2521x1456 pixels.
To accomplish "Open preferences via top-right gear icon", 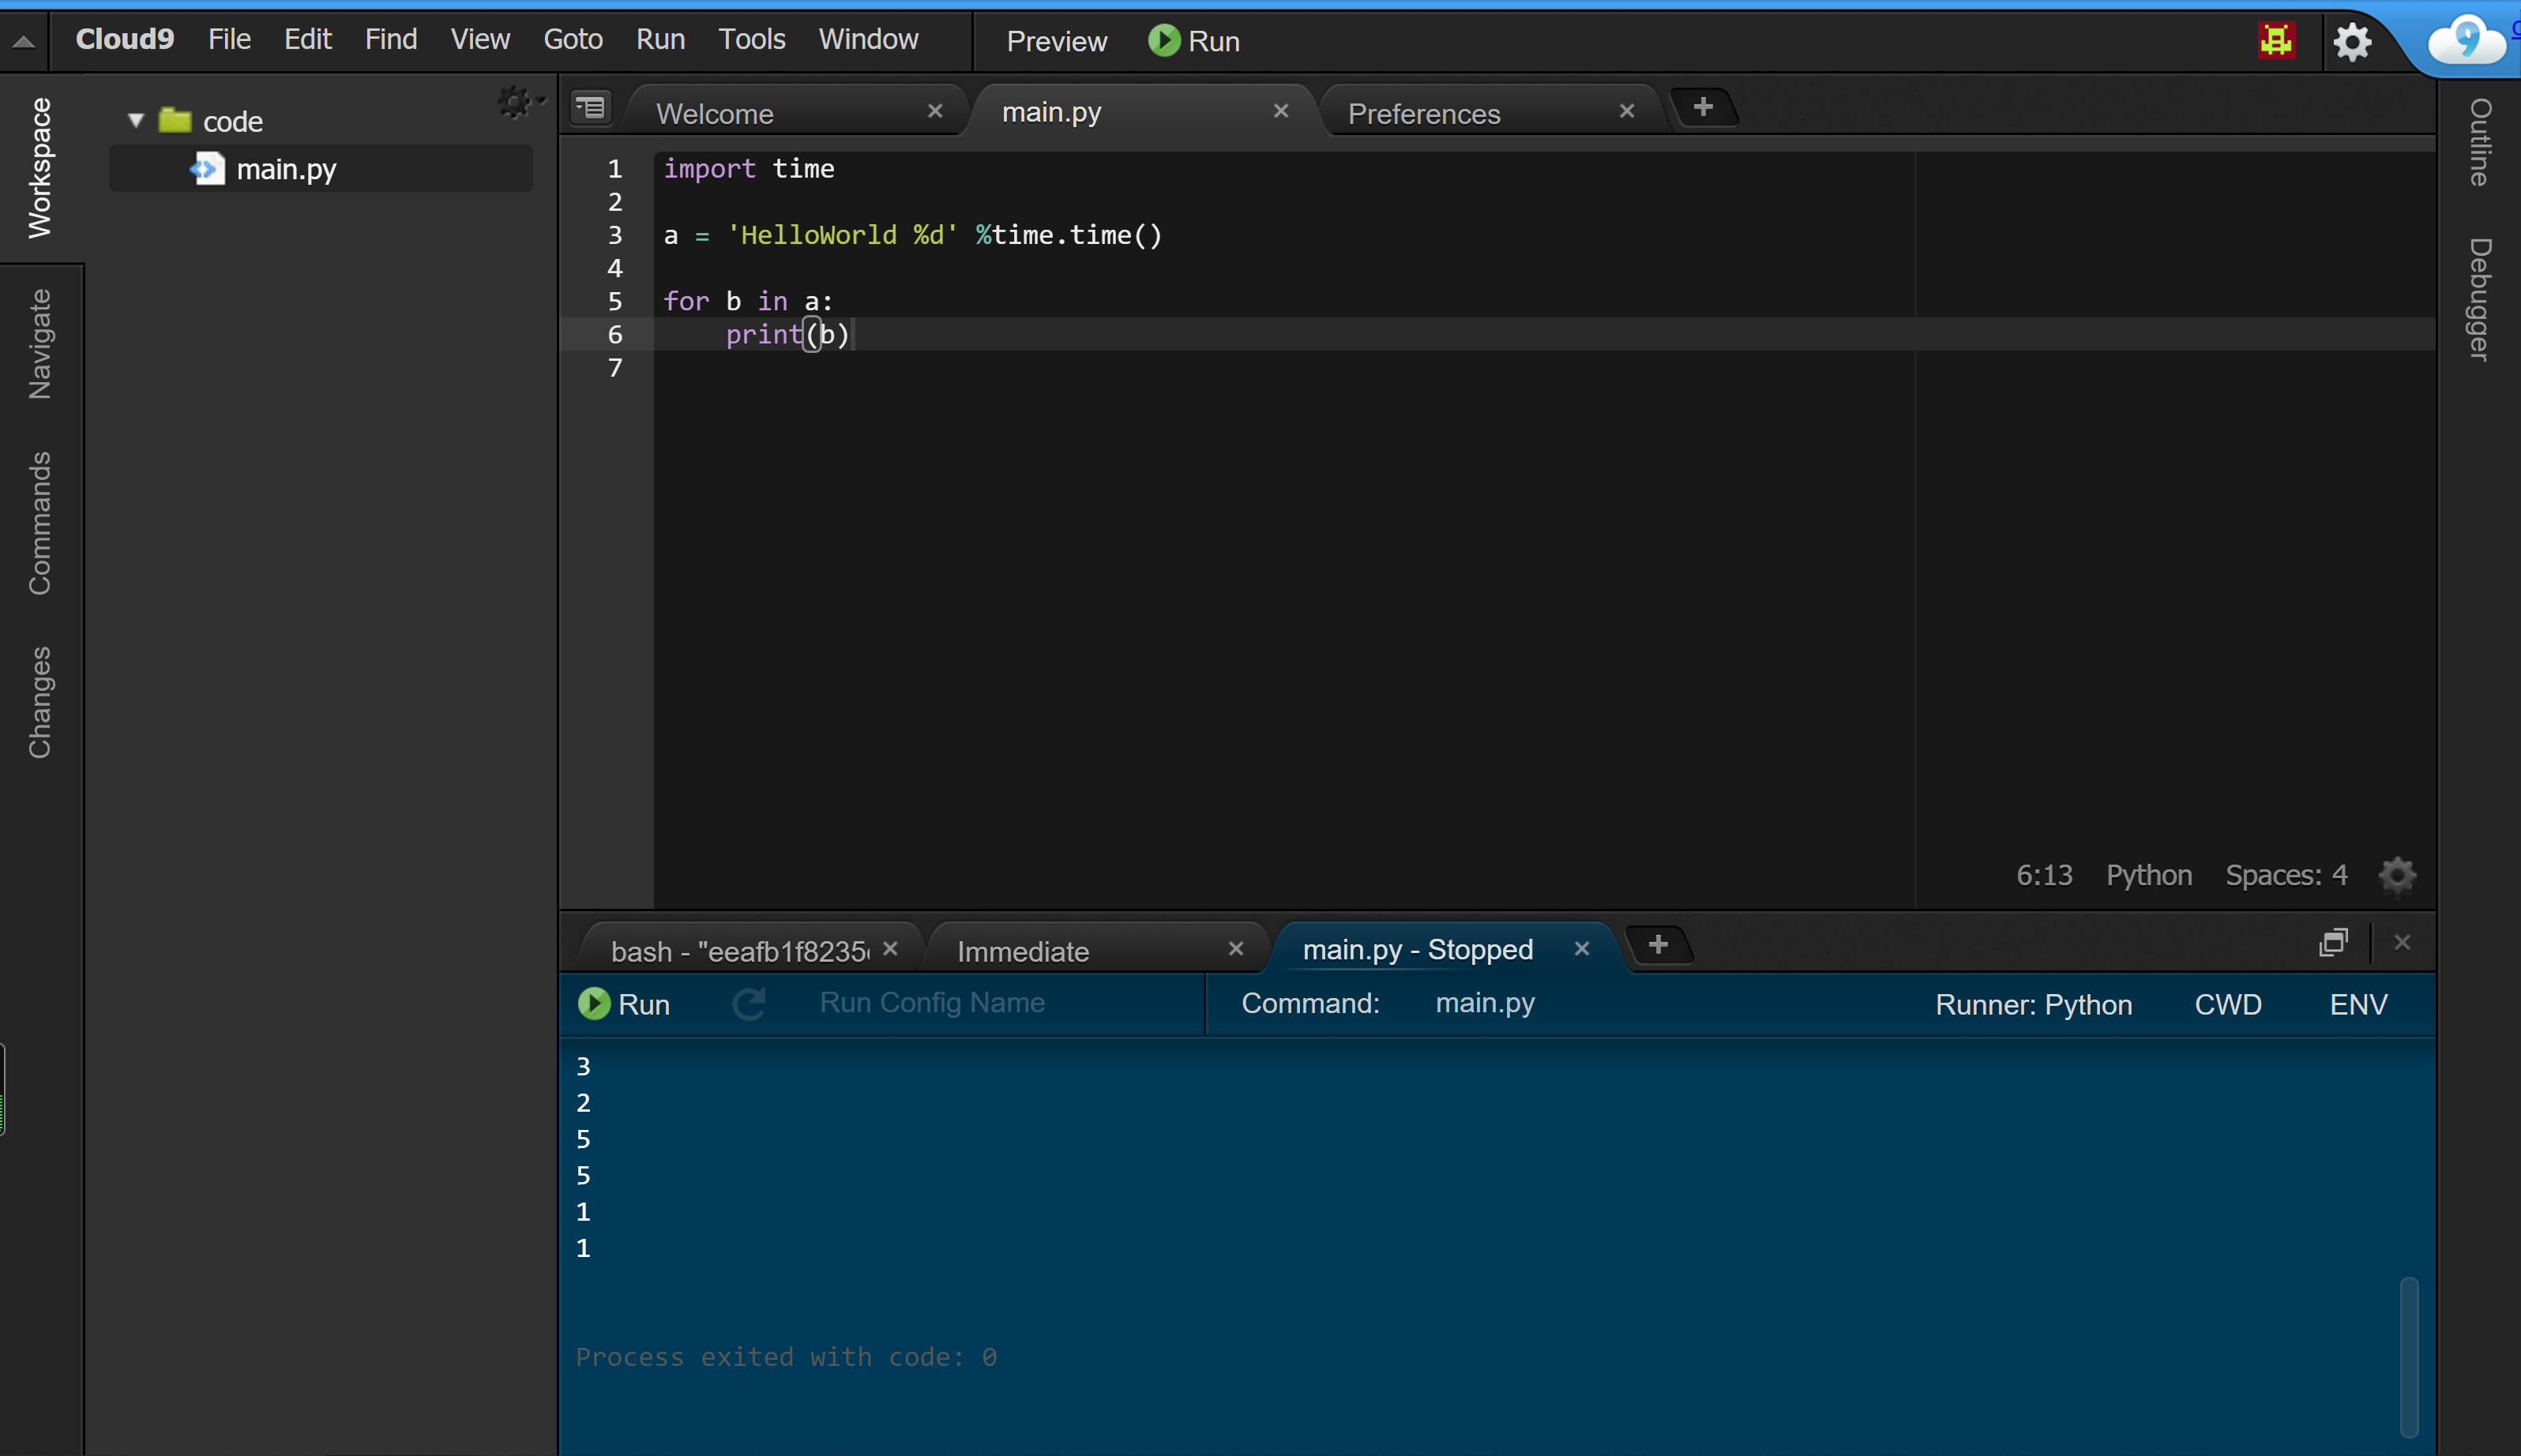I will click(2352, 42).
